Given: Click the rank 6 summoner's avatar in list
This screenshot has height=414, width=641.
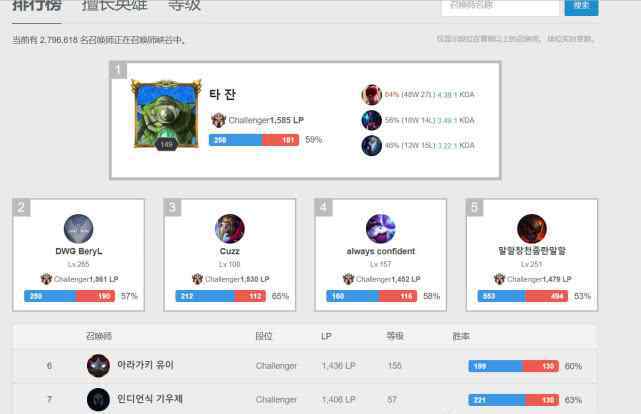Looking at the screenshot, I should [99, 365].
